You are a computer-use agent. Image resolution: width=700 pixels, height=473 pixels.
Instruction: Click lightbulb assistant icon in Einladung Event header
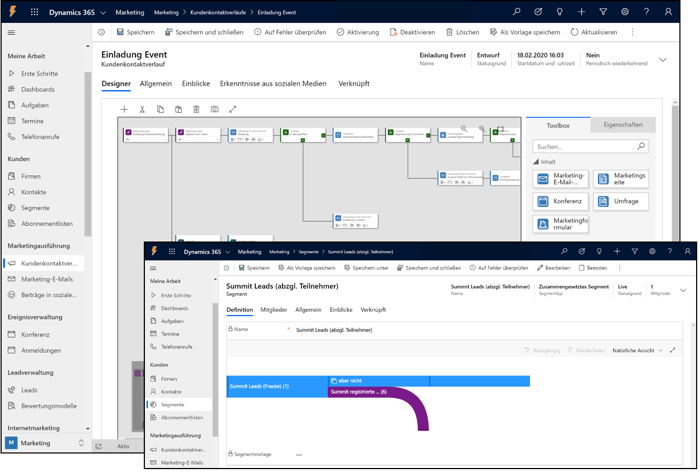tap(559, 12)
